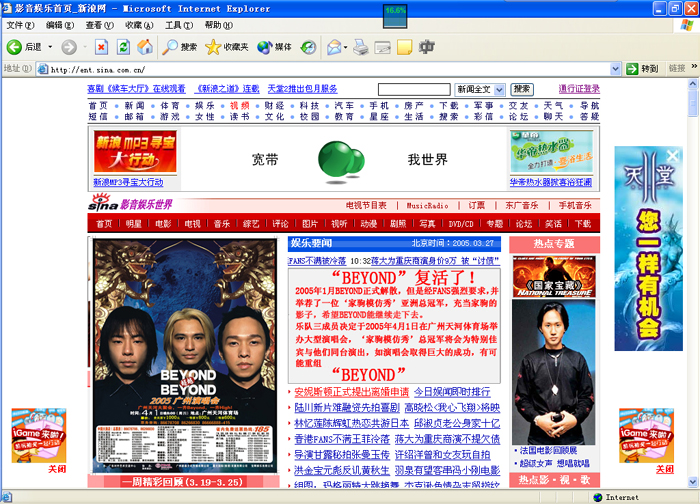The image size is (700, 504).
Task: Open Discuss yellow note toolbar icon
Action: pos(404,47)
